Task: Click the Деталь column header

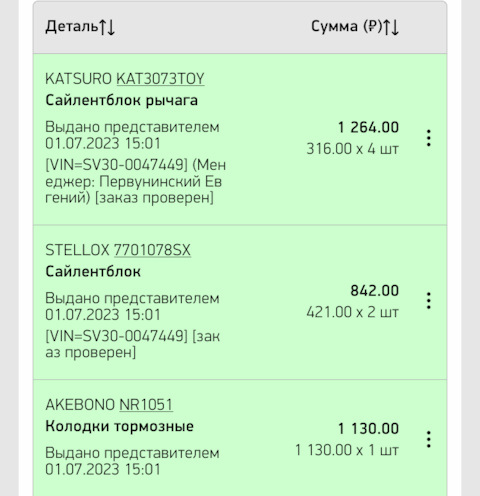Action: coord(72,26)
